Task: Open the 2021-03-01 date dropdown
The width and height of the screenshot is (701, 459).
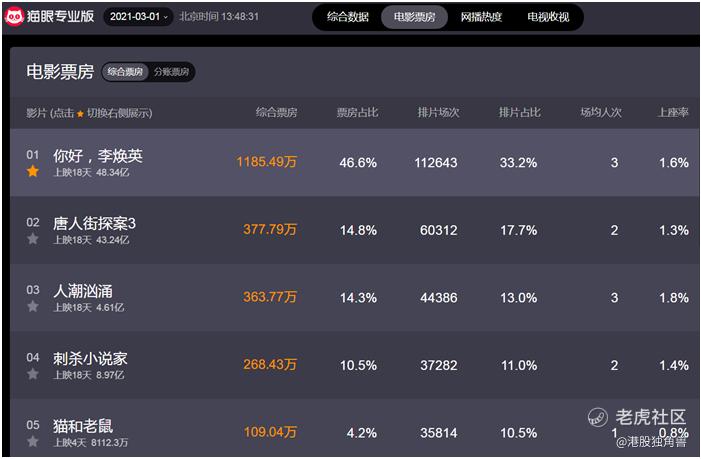Action: point(138,17)
